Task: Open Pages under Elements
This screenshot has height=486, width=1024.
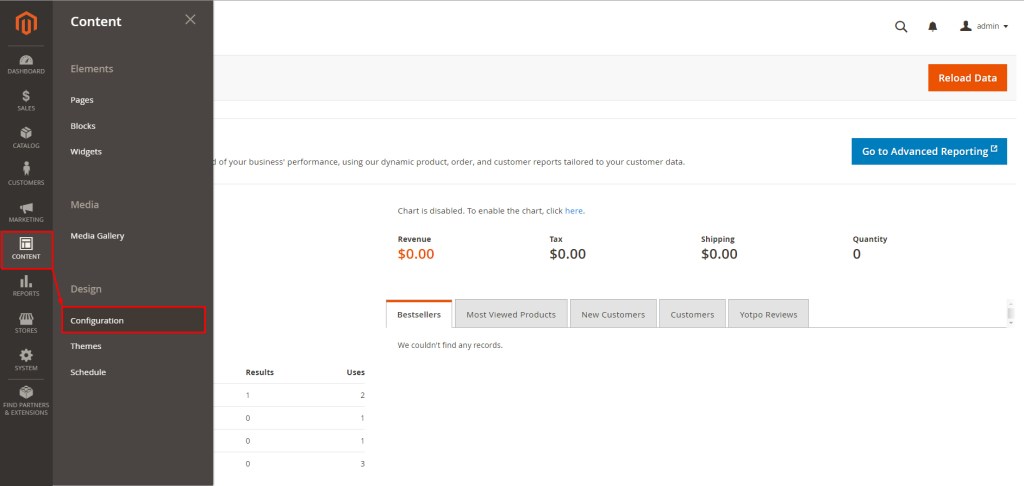Action: click(x=82, y=100)
